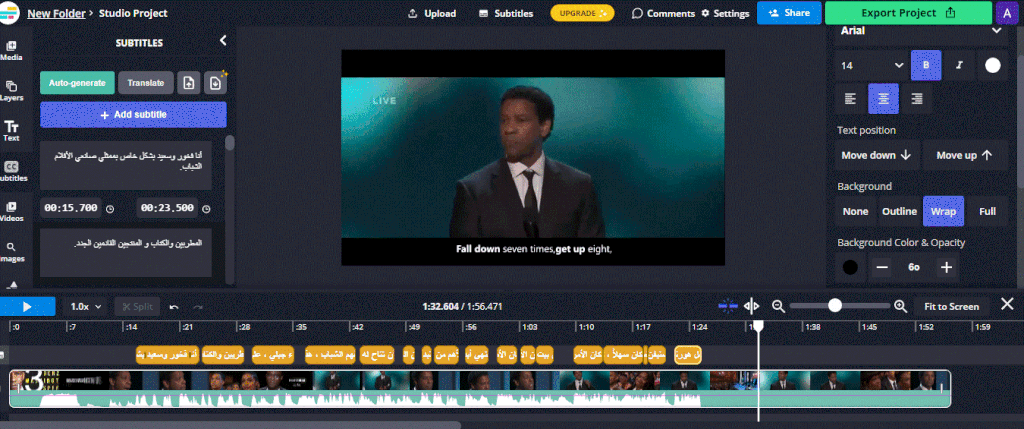
Task: Zoom in the timeline
Action: [x=901, y=306]
